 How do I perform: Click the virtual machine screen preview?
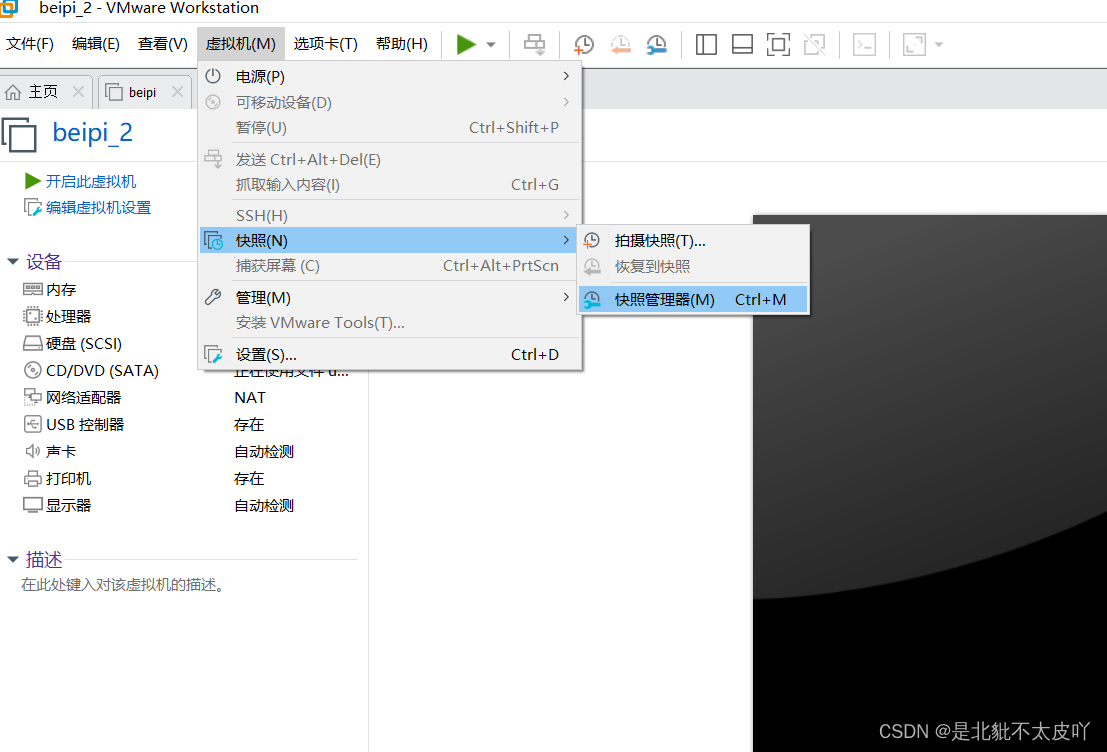pos(930,483)
